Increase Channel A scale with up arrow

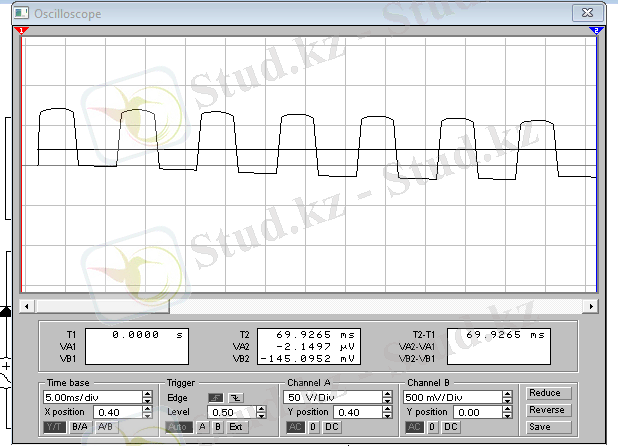(387, 394)
